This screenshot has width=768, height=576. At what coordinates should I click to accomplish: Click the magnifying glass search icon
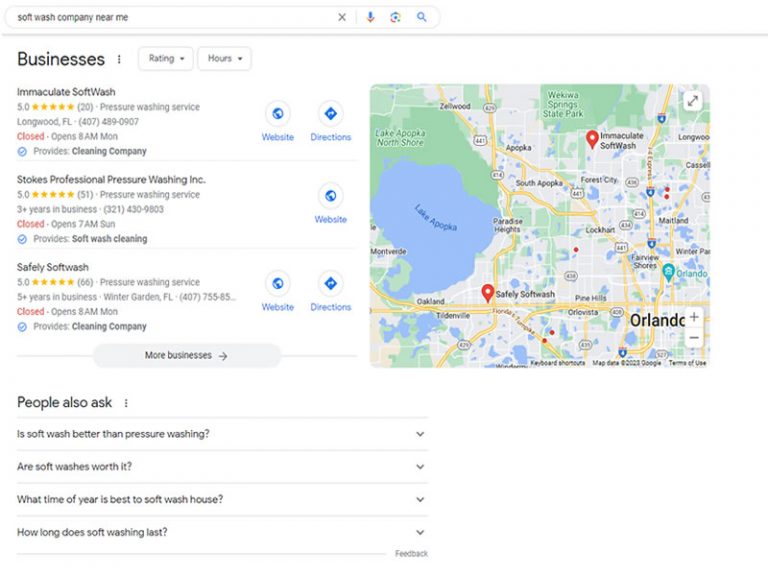(421, 17)
